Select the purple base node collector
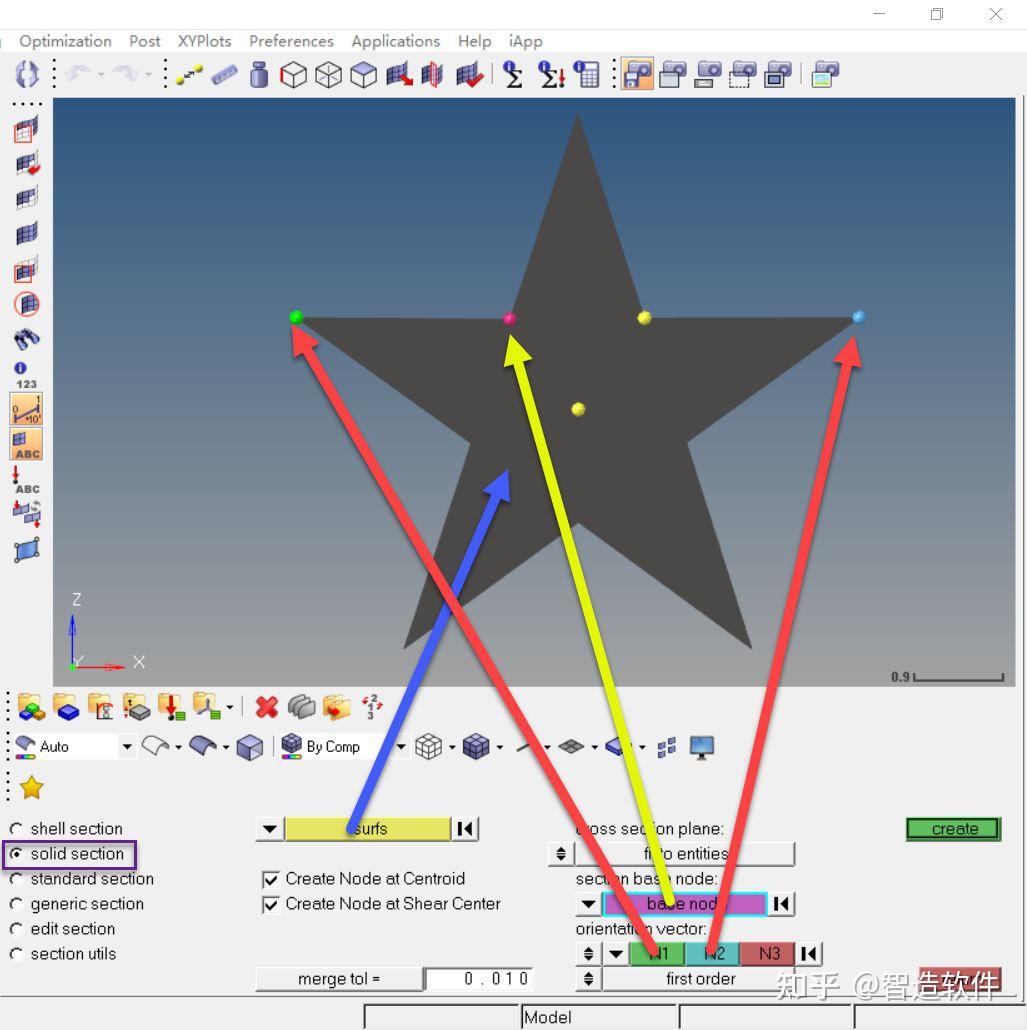1027x1030 pixels. (684, 904)
